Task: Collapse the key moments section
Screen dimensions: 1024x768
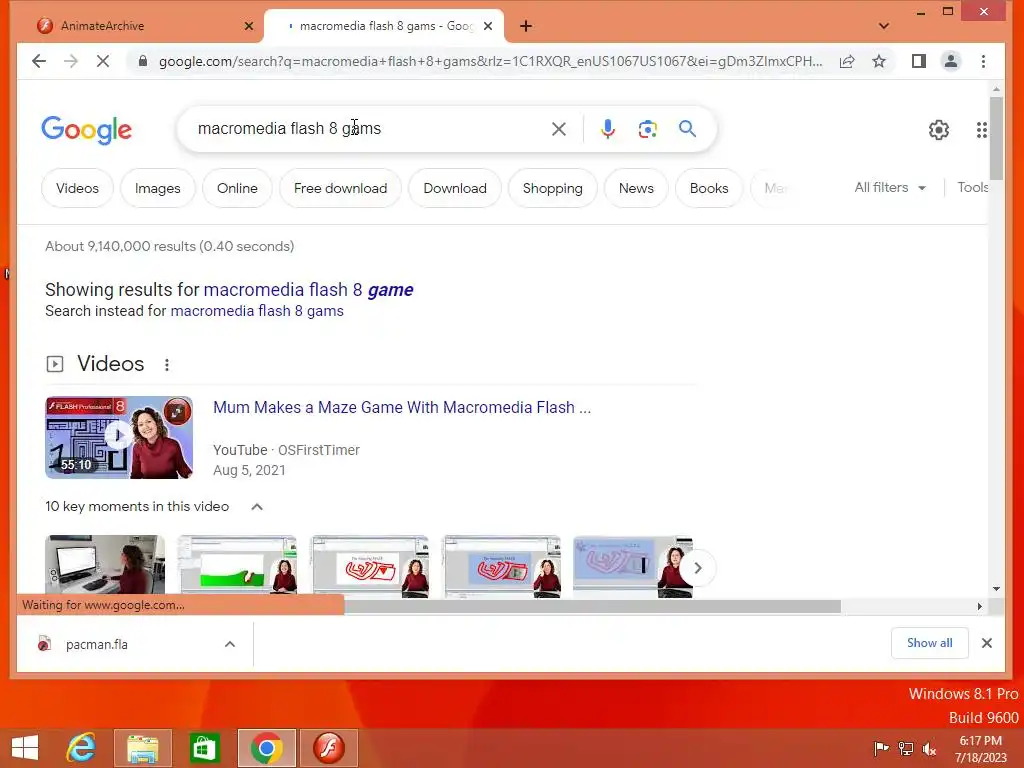Action: [257, 507]
